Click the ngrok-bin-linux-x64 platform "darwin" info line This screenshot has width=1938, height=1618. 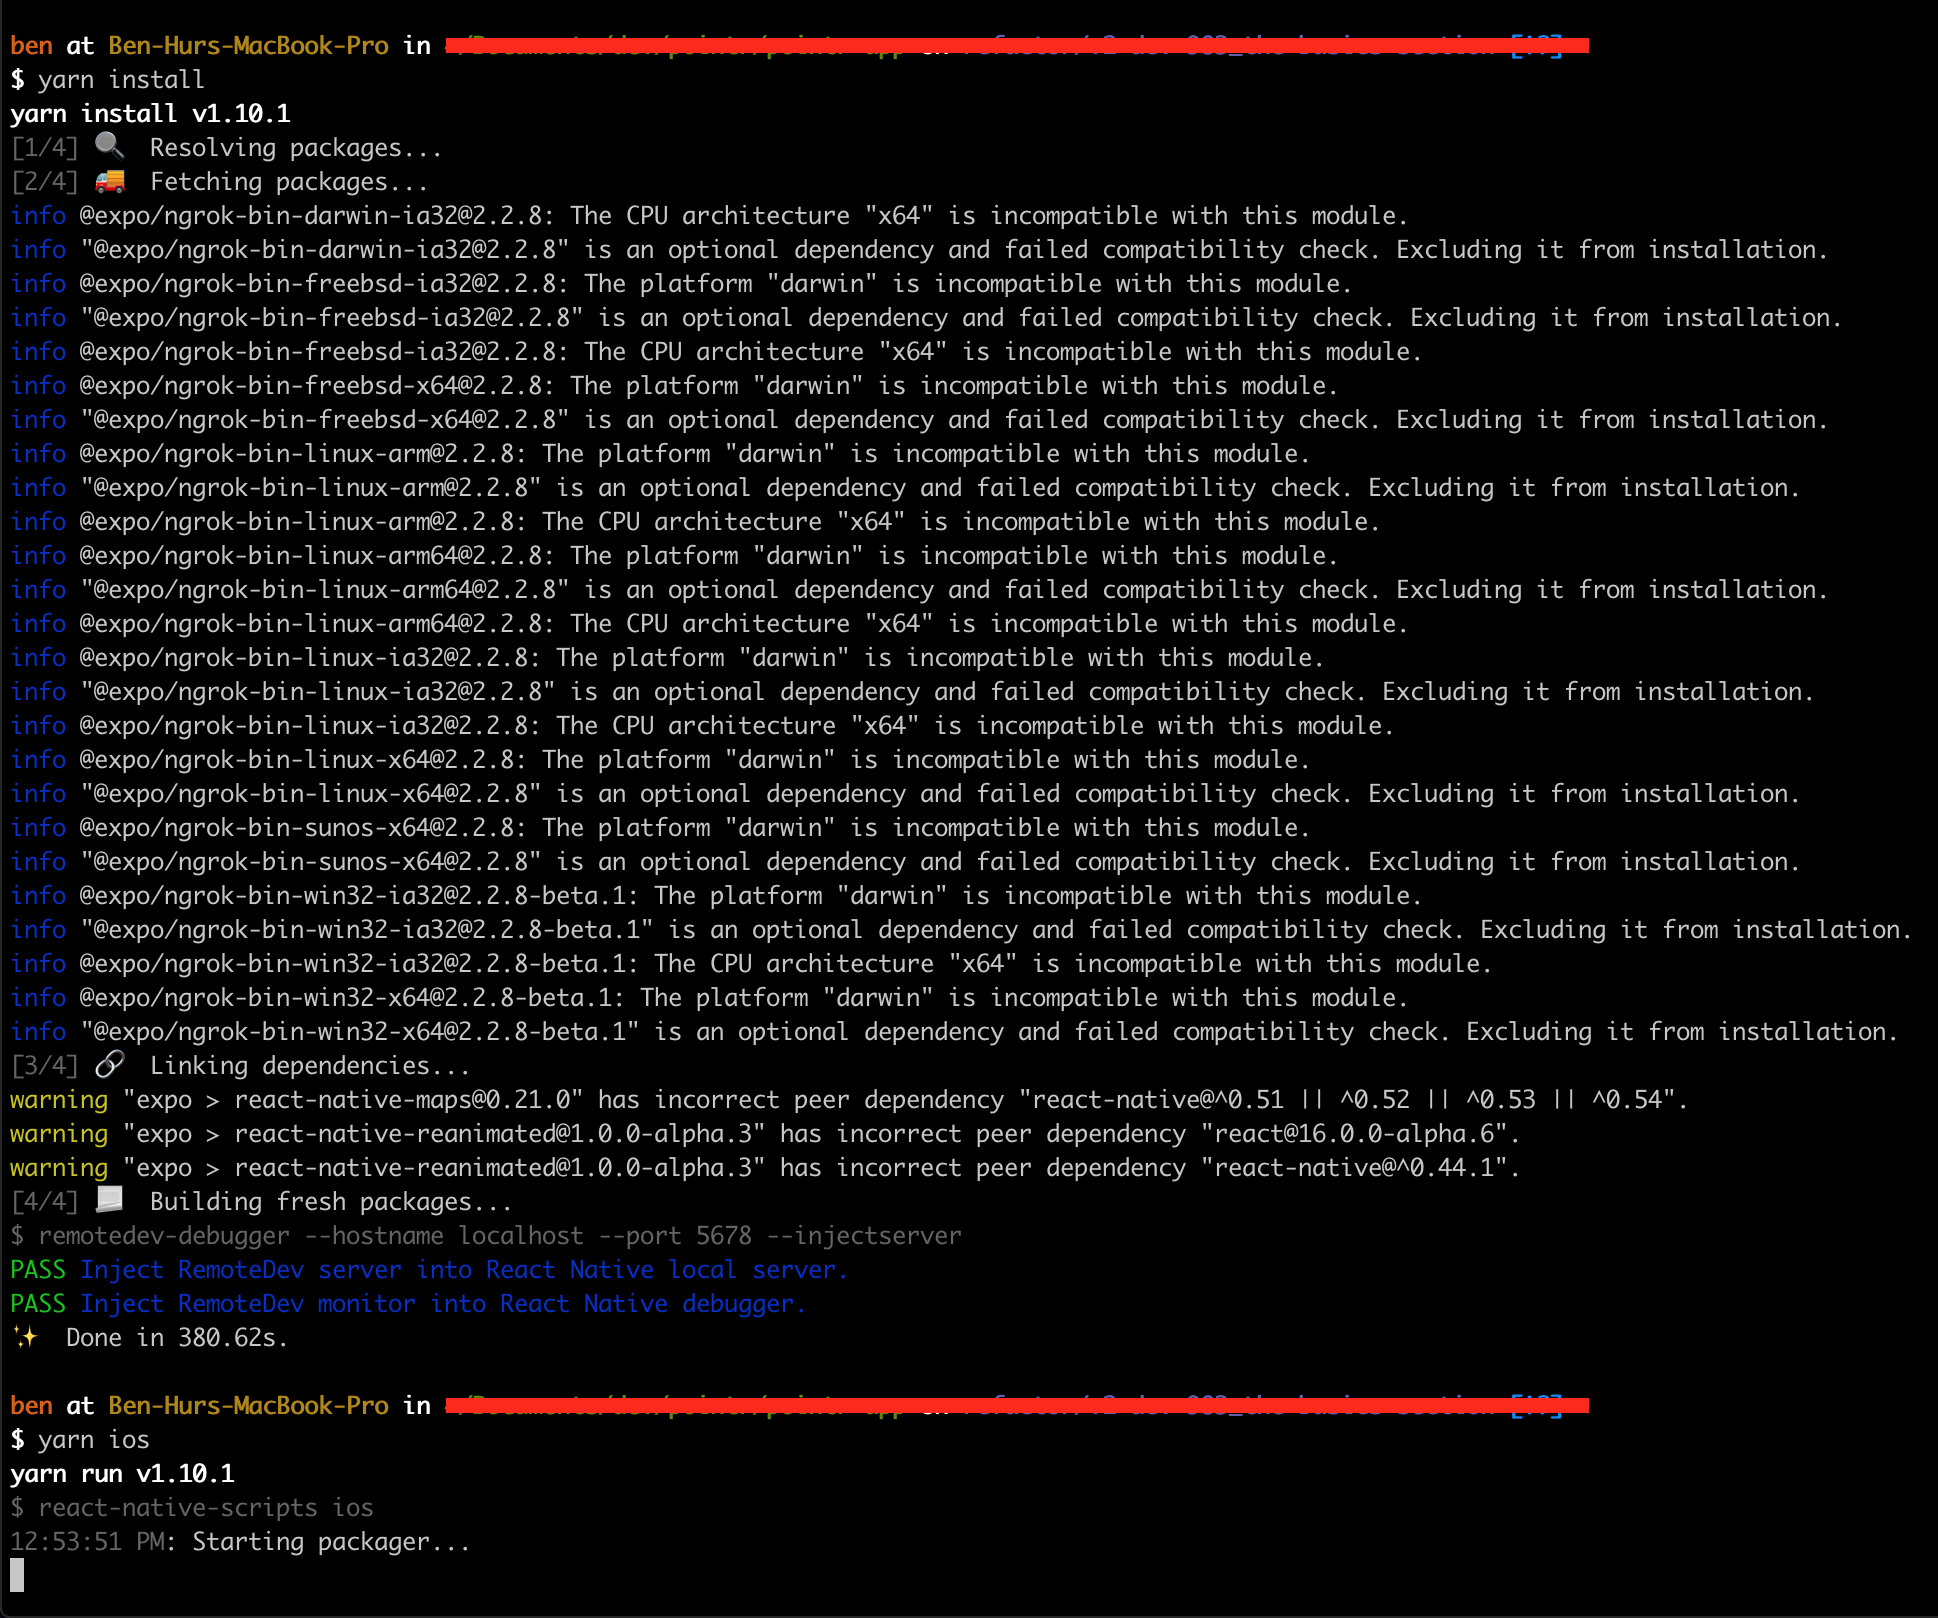pos(660,760)
